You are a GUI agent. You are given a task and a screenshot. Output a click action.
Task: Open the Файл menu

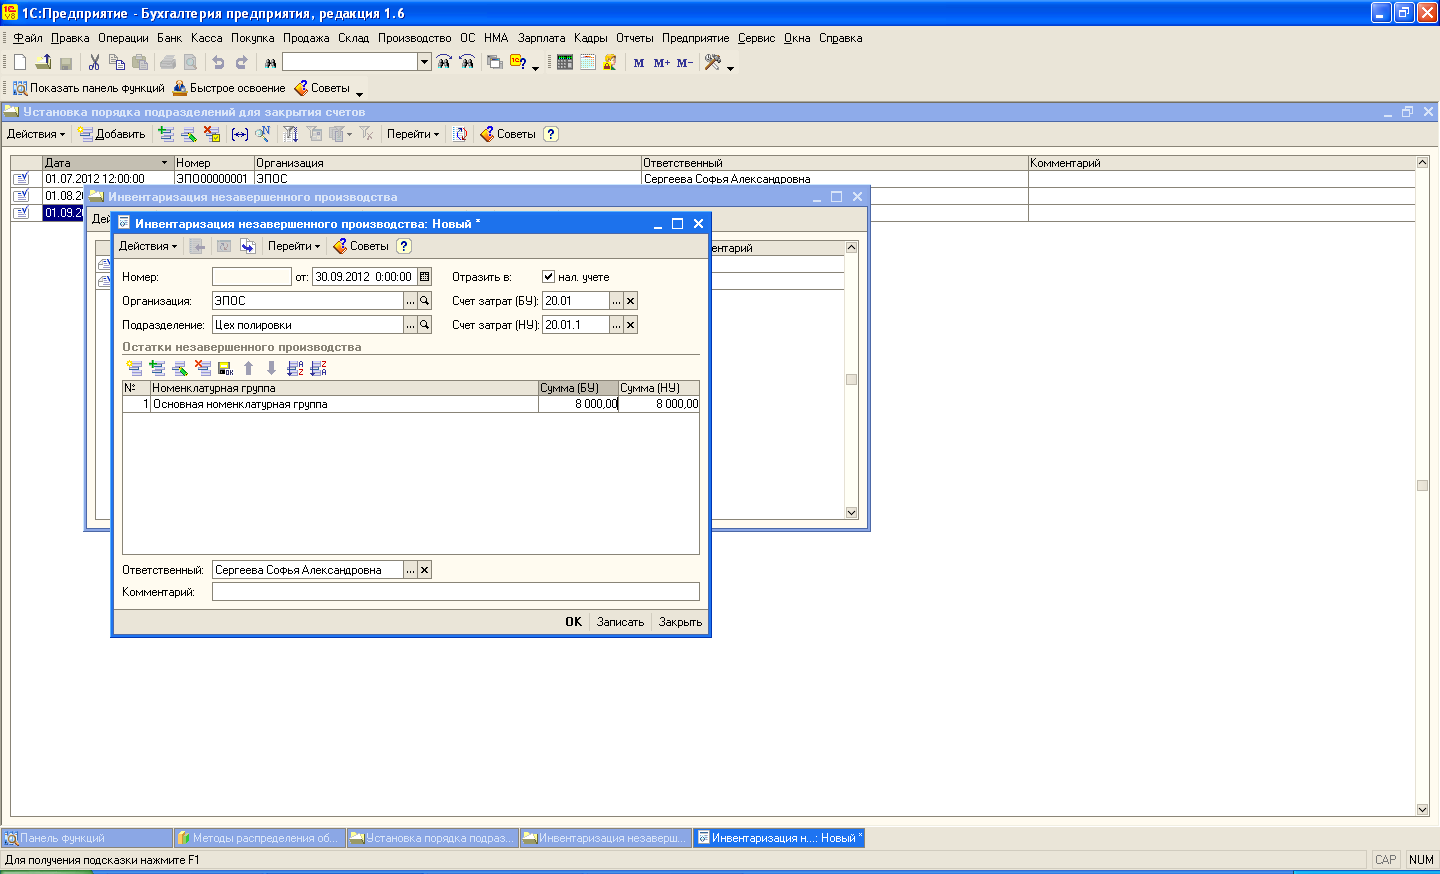28,38
